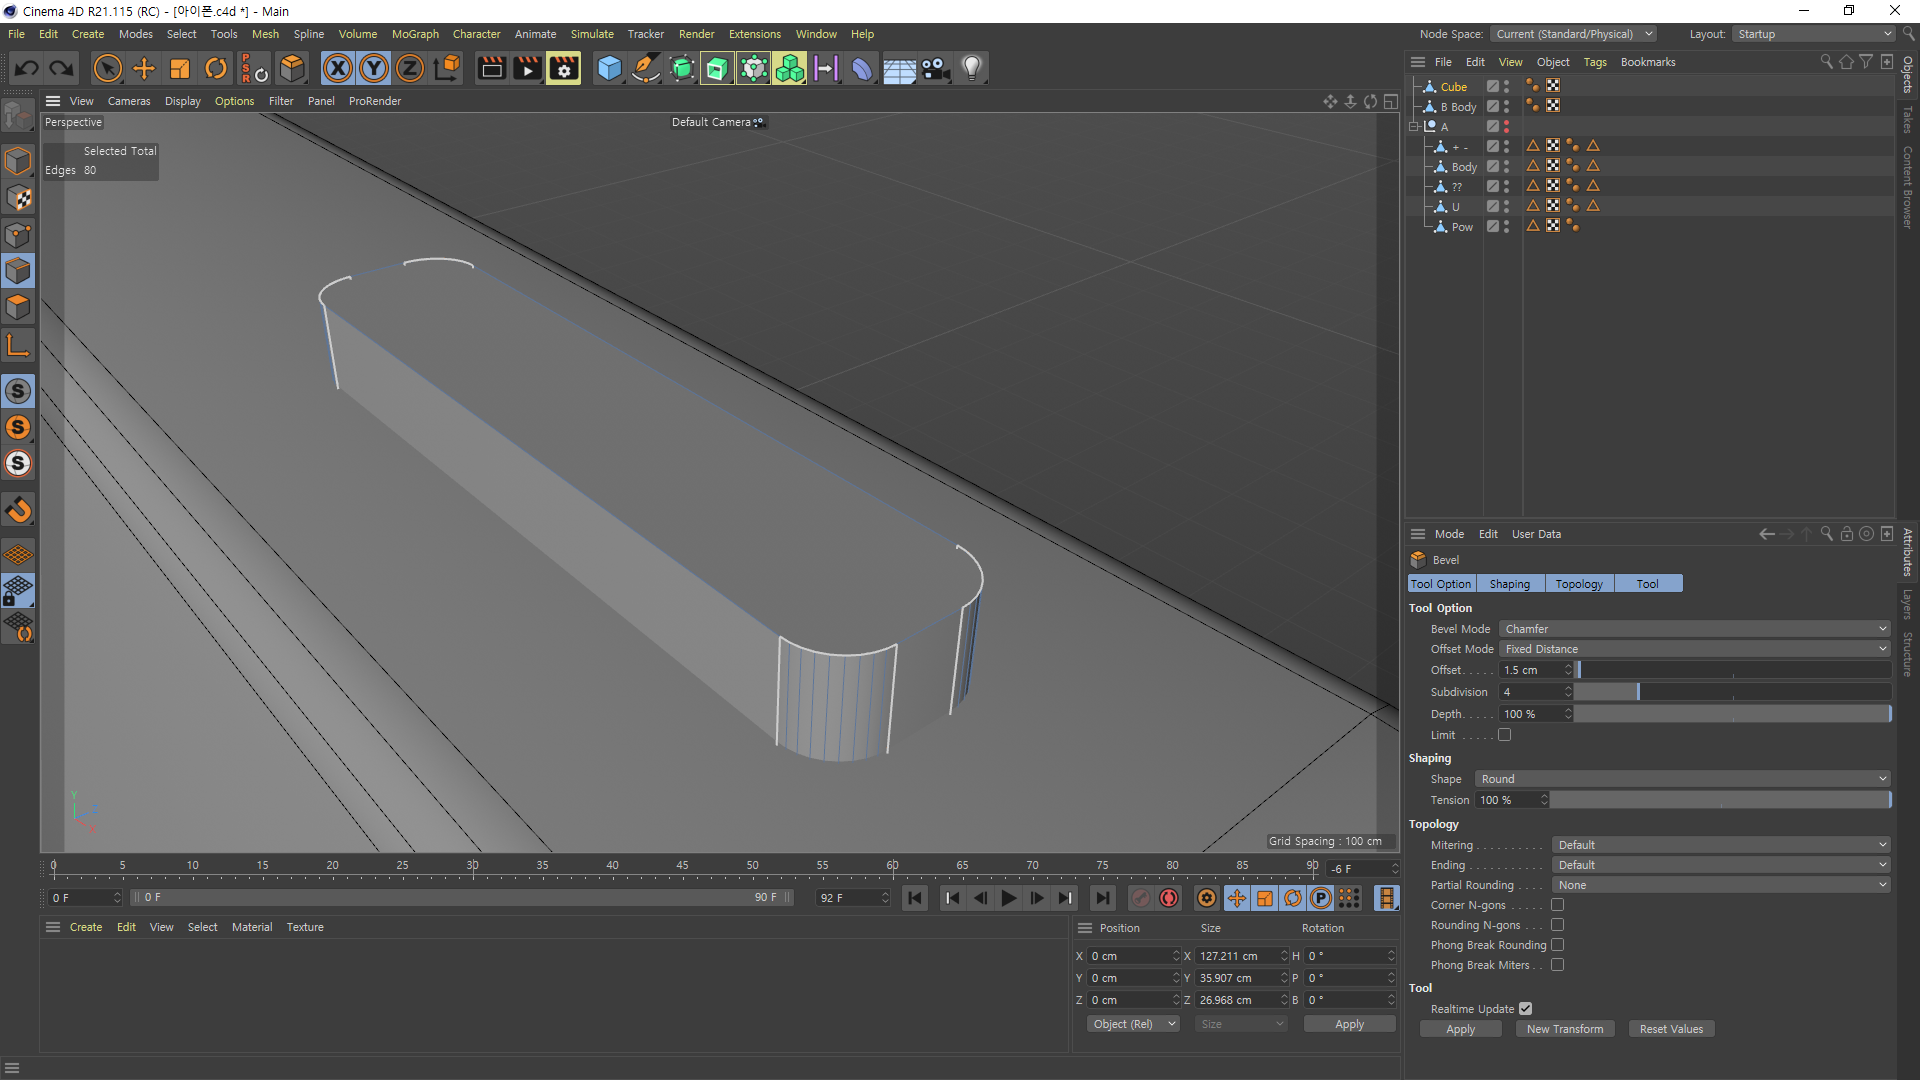Add a Cube primitive object icon
This screenshot has width=1920, height=1080.
(609, 68)
